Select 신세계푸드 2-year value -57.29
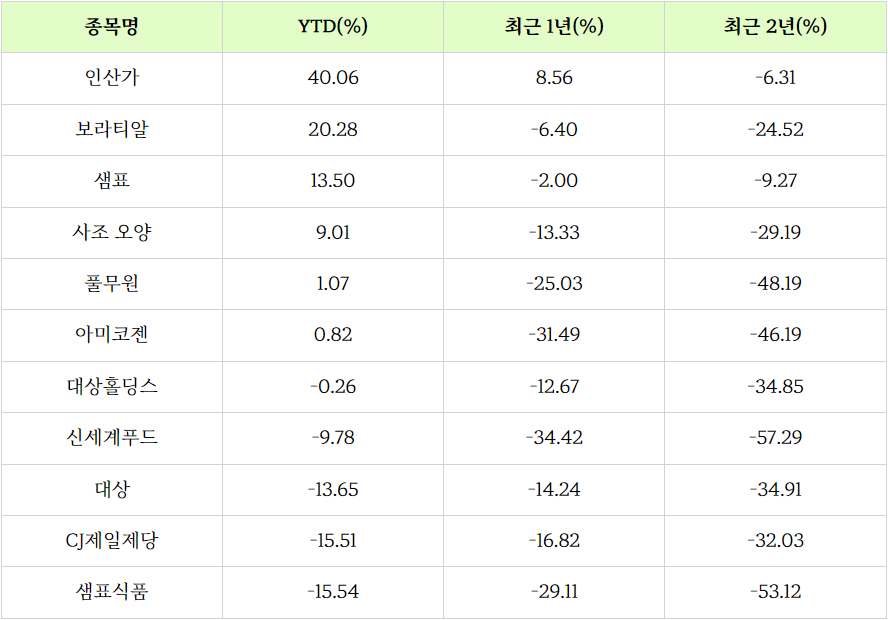This screenshot has height=620, width=888. tap(775, 438)
